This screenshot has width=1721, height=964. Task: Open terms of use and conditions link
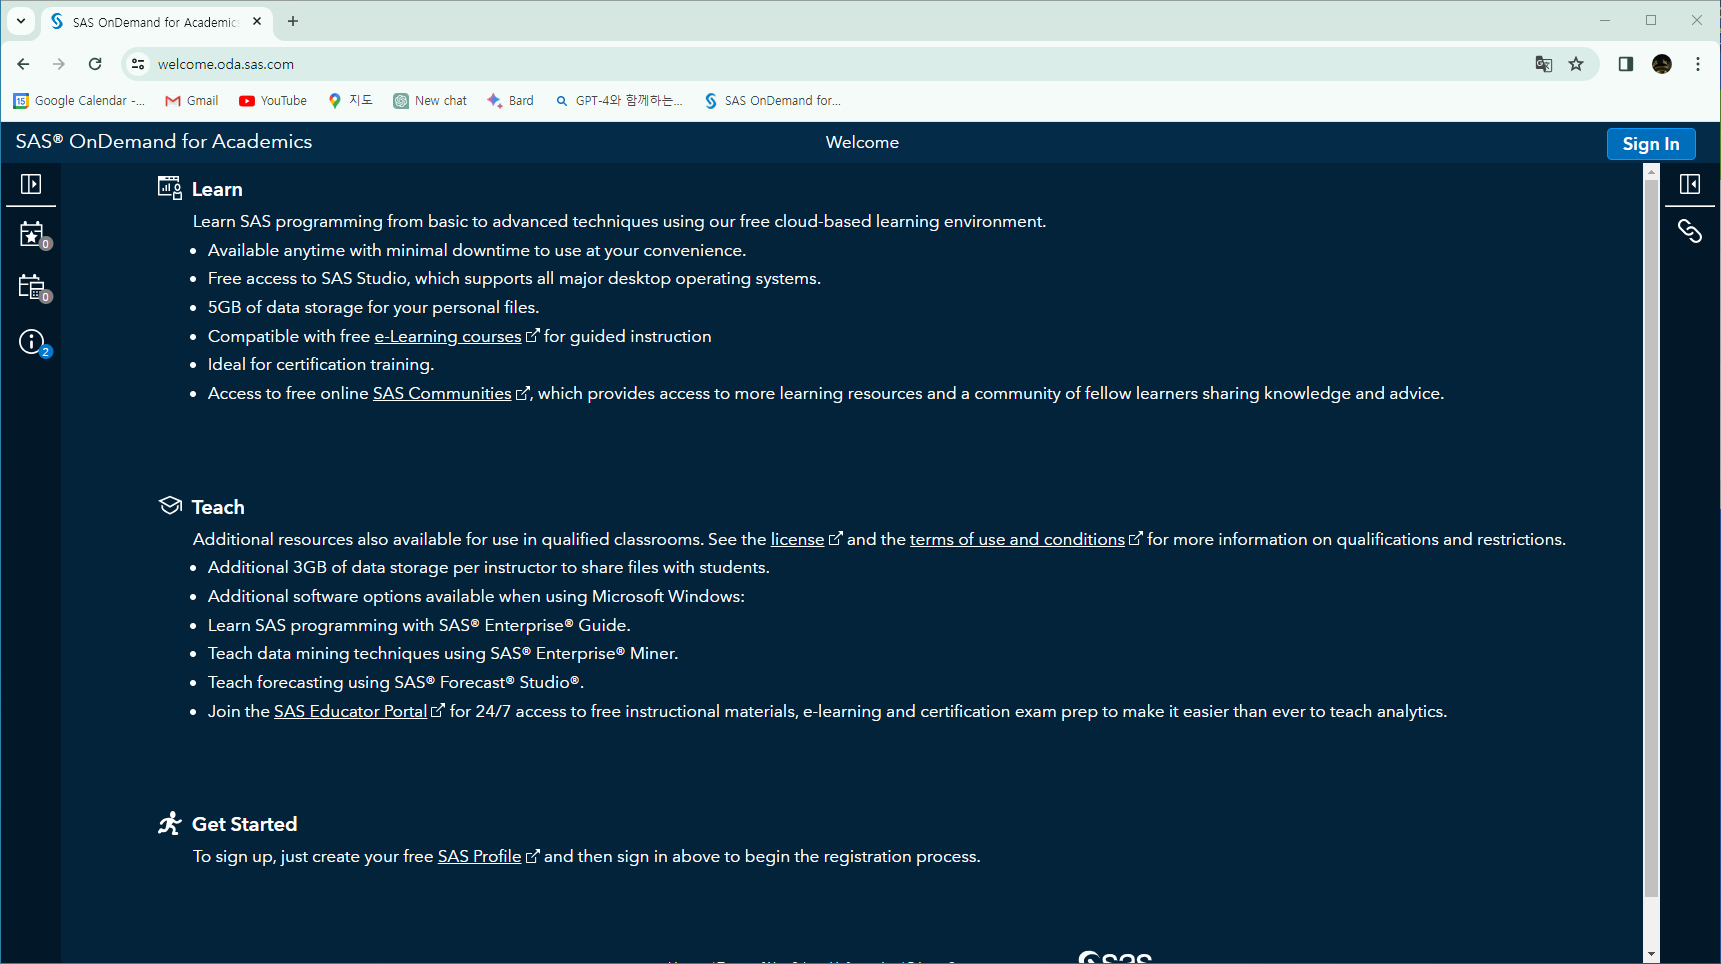click(1017, 539)
